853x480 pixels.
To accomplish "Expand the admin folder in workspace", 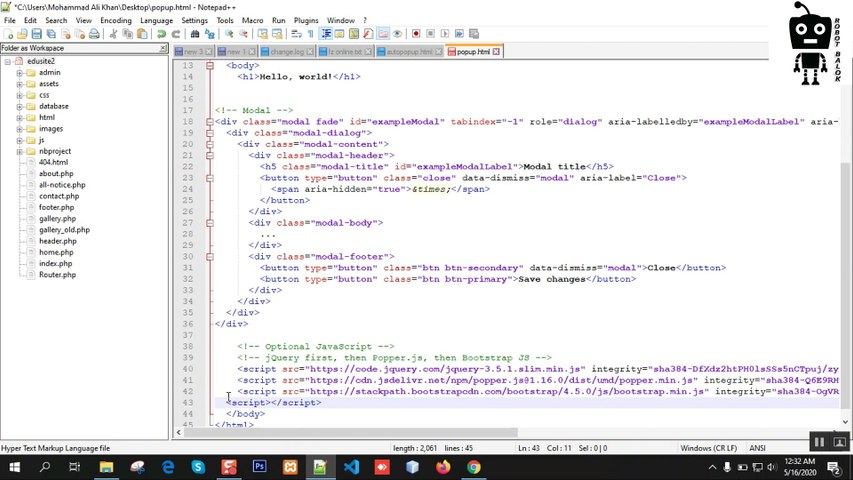I will (19, 73).
